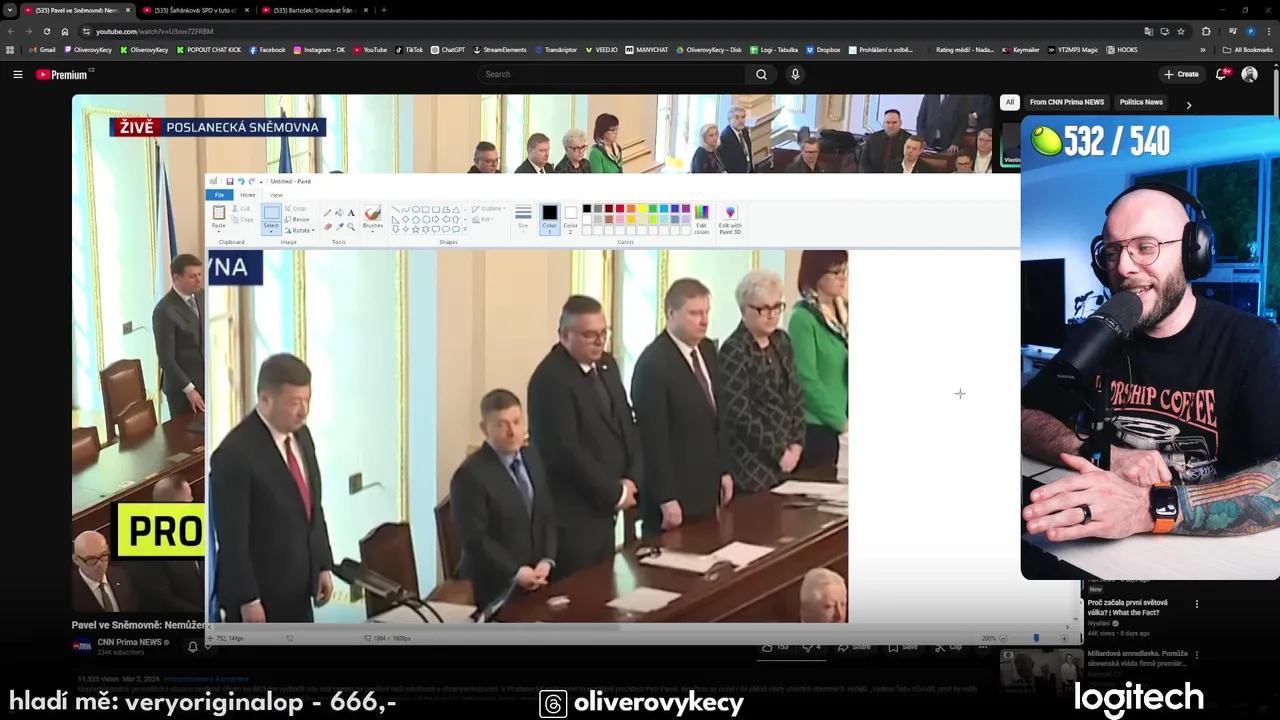Screen dimensions: 1280x720
Task: Switch to Šafránková SPD browser tab
Action: 194,10
